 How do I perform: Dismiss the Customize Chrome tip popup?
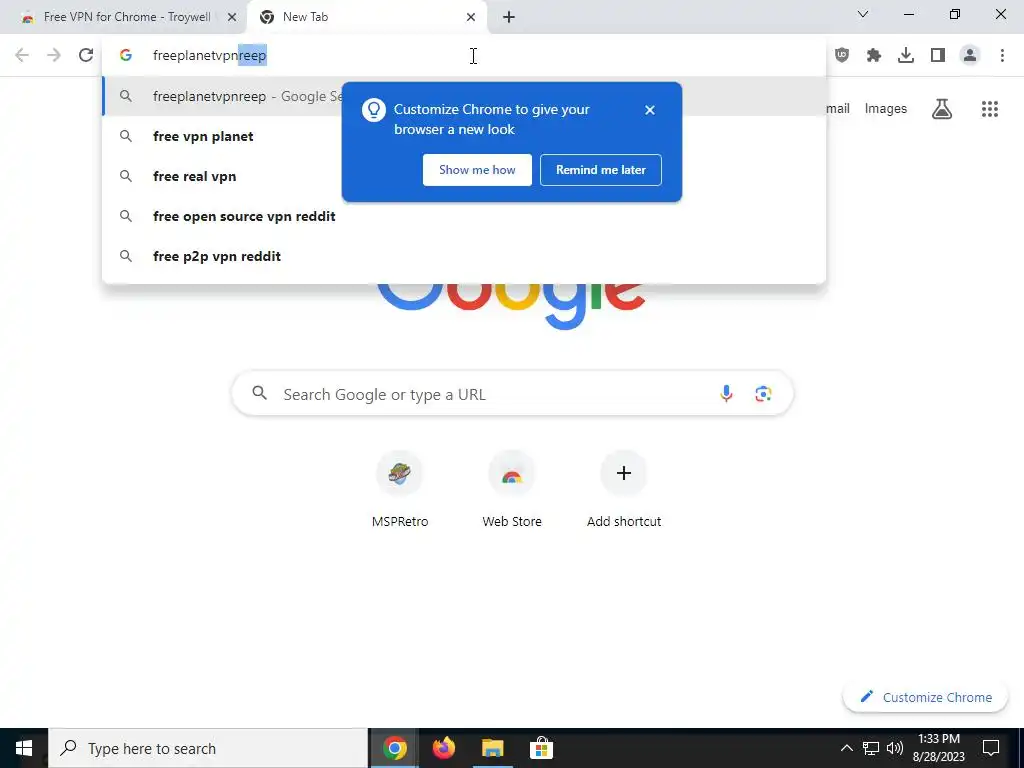tap(650, 110)
